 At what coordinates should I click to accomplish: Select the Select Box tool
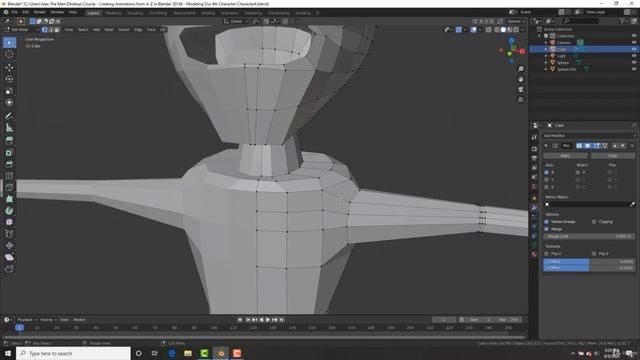pos(9,42)
